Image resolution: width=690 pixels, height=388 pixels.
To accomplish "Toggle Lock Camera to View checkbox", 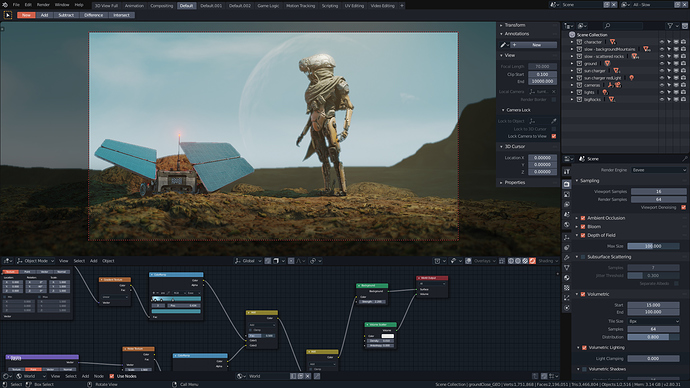I will [554, 136].
